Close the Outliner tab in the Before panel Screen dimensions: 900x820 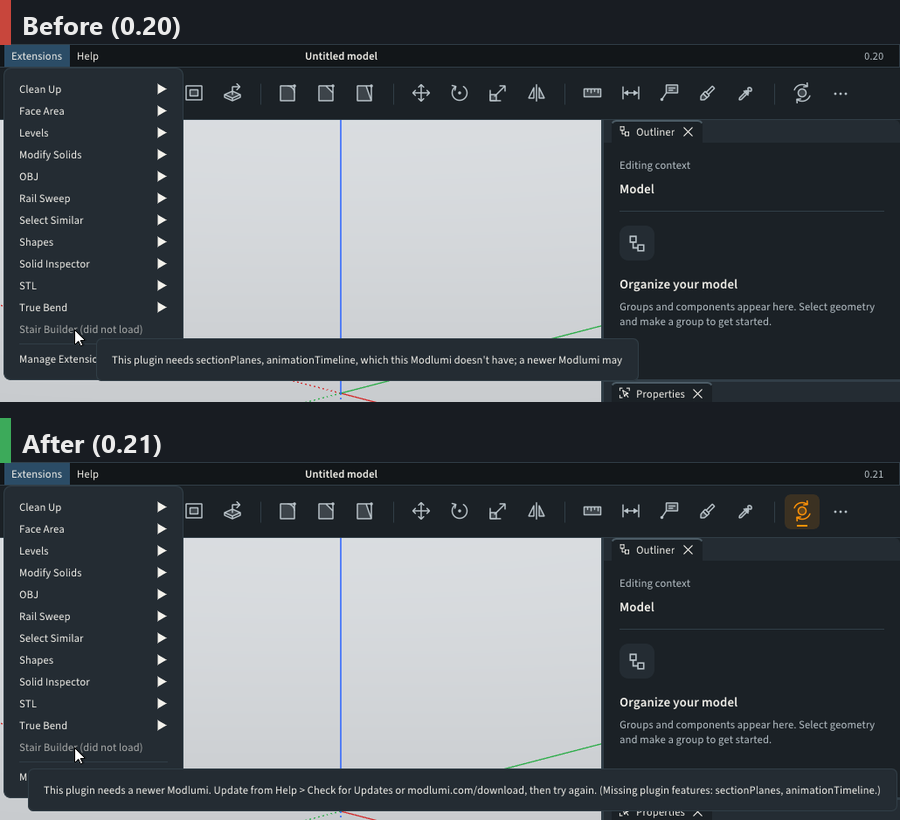(688, 132)
